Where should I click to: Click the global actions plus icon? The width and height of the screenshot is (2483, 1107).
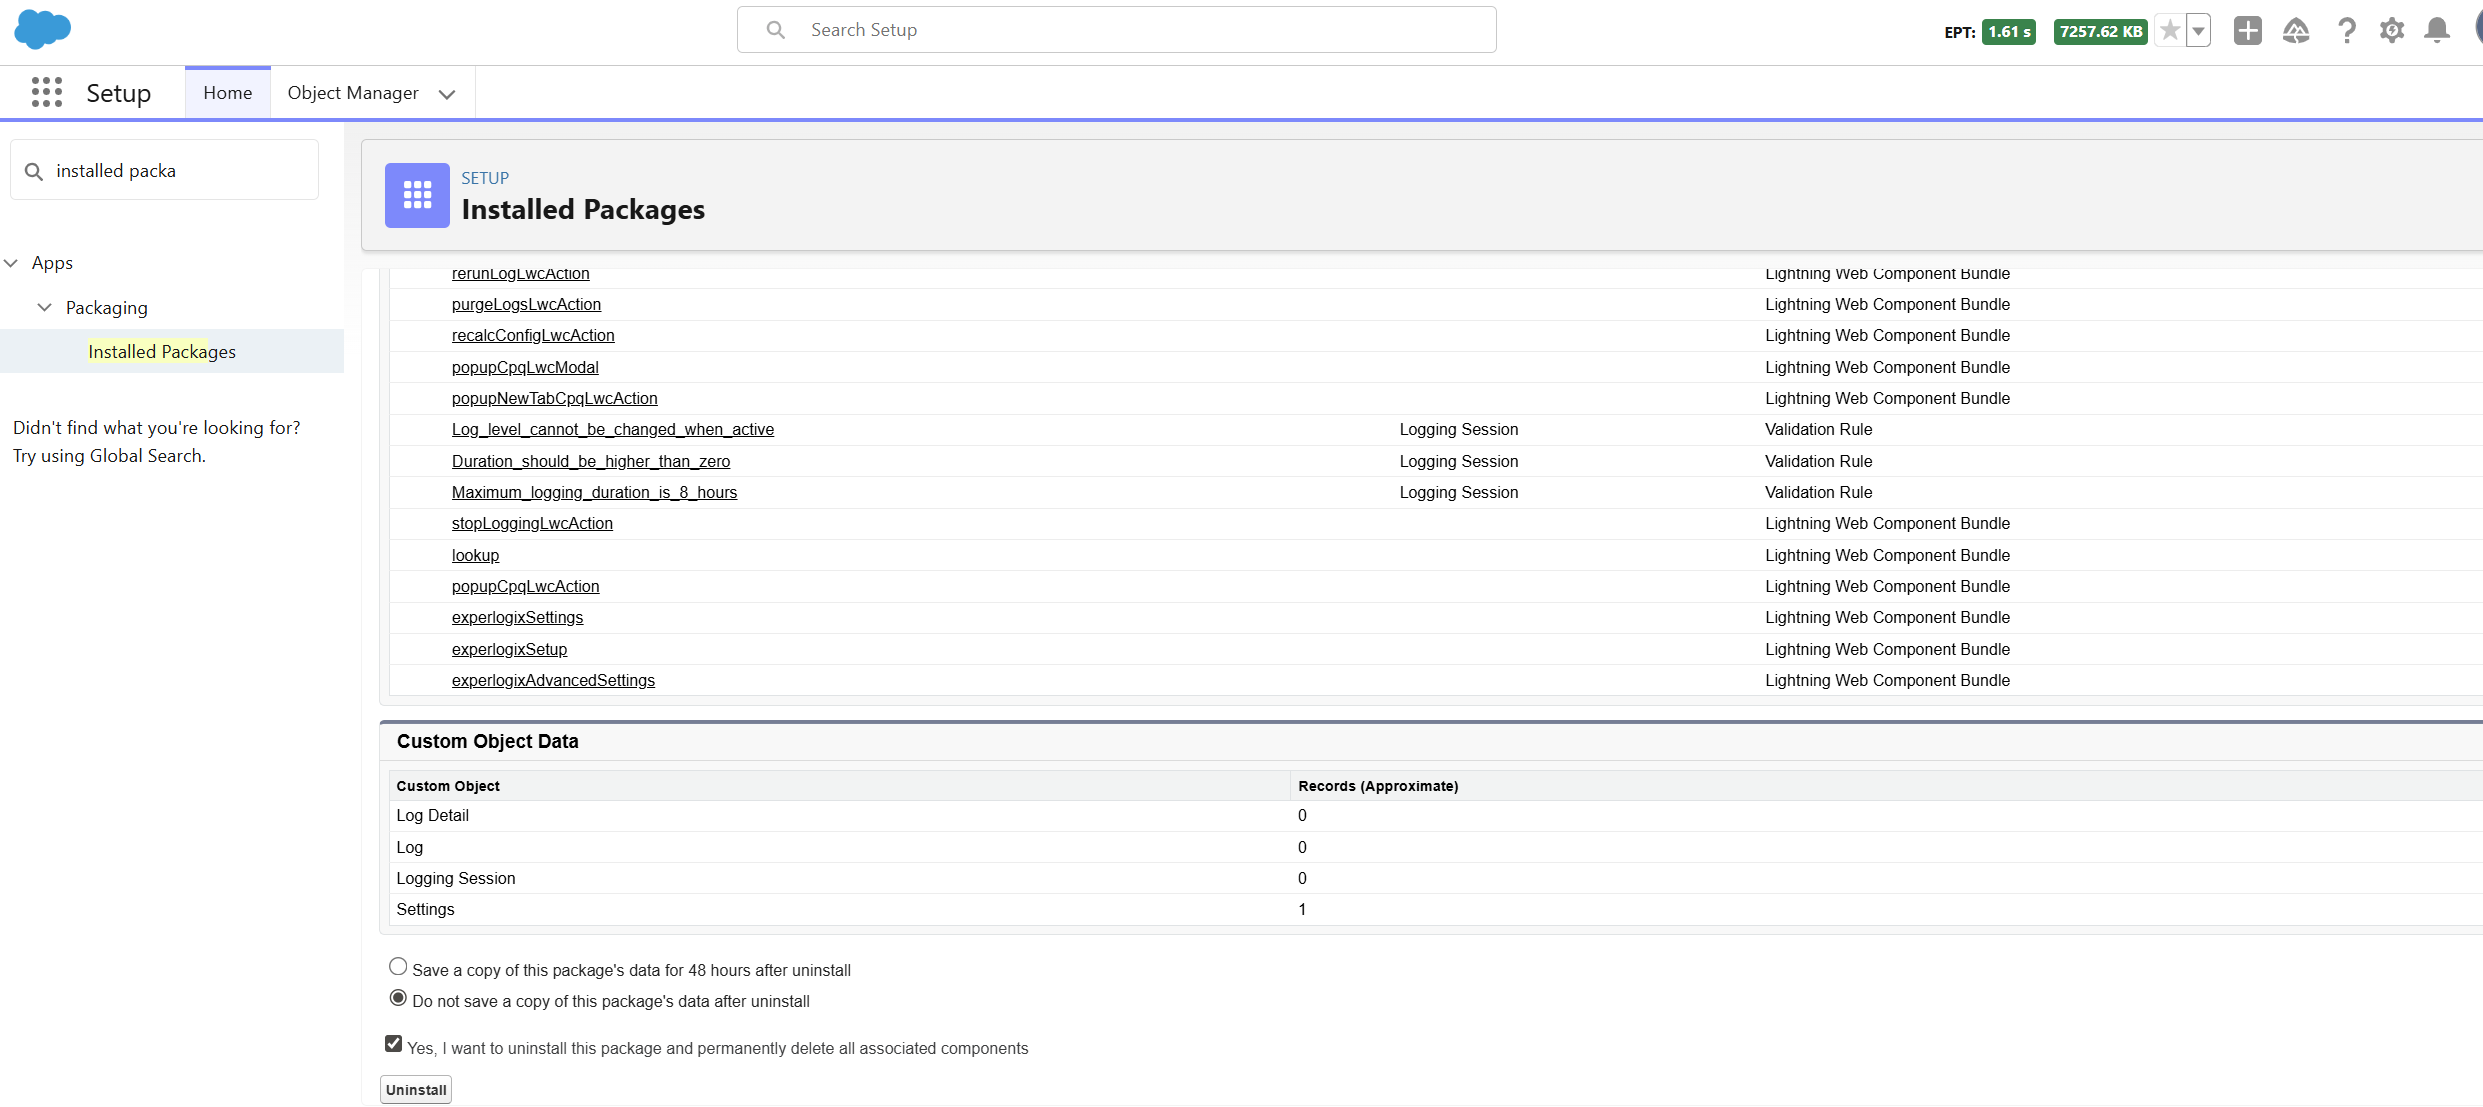click(2247, 31)
